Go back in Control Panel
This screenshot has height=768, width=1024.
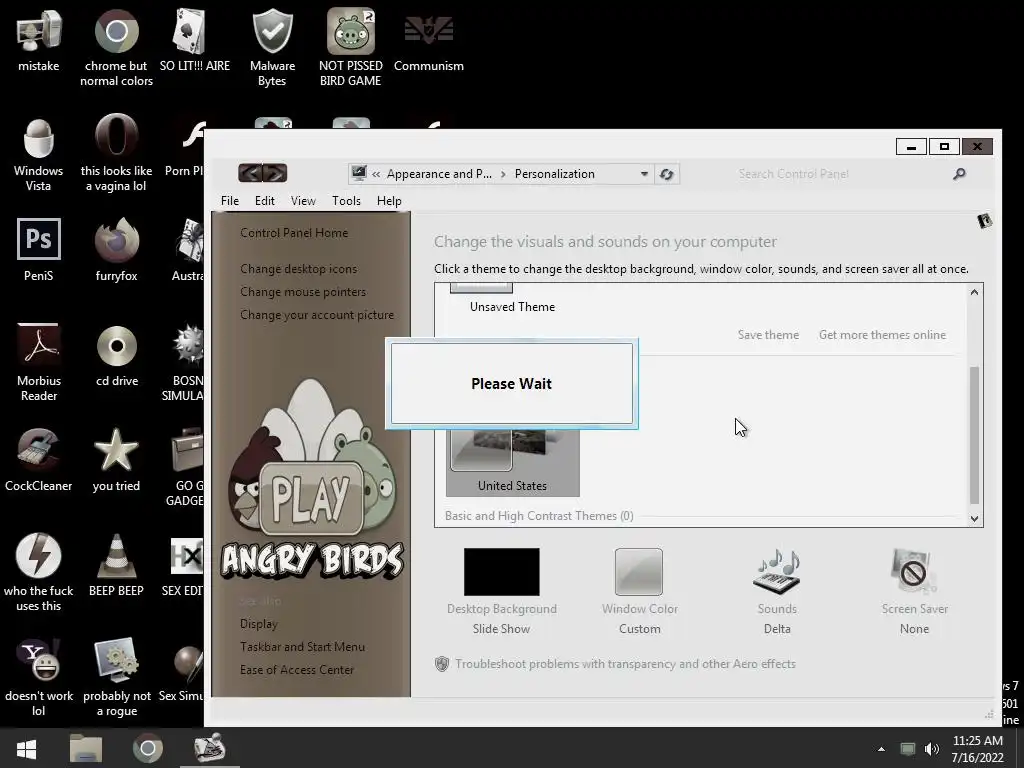click(250, 173)
